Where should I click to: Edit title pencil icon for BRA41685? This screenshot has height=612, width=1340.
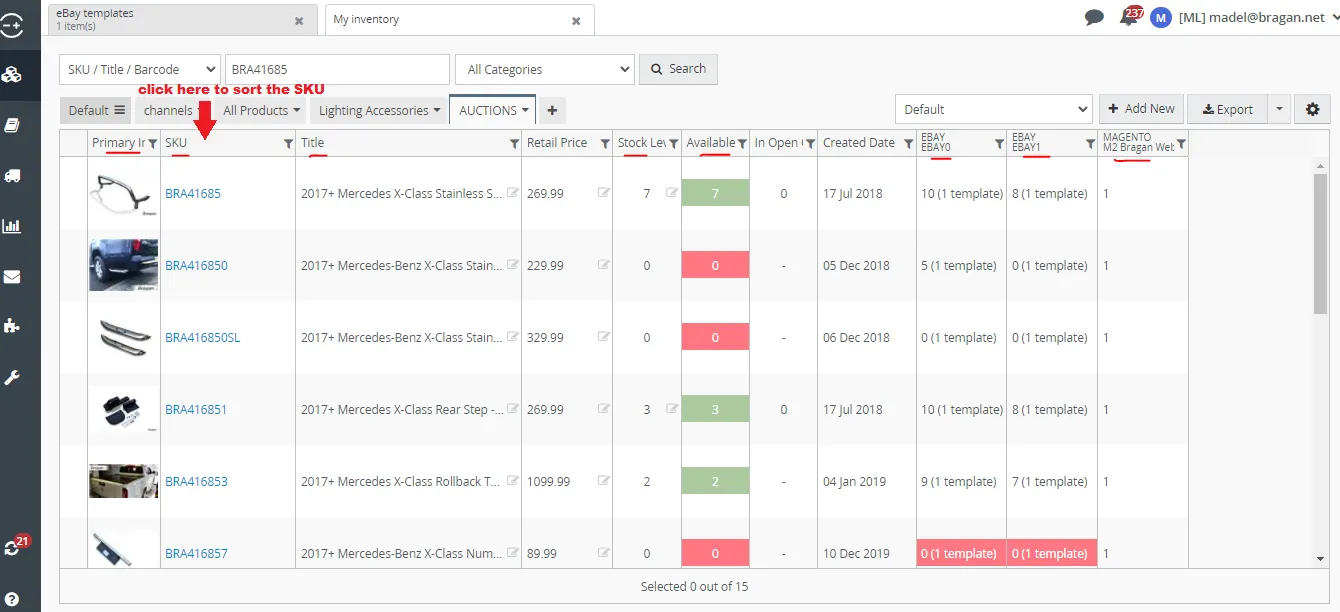(x=513, y=193)
